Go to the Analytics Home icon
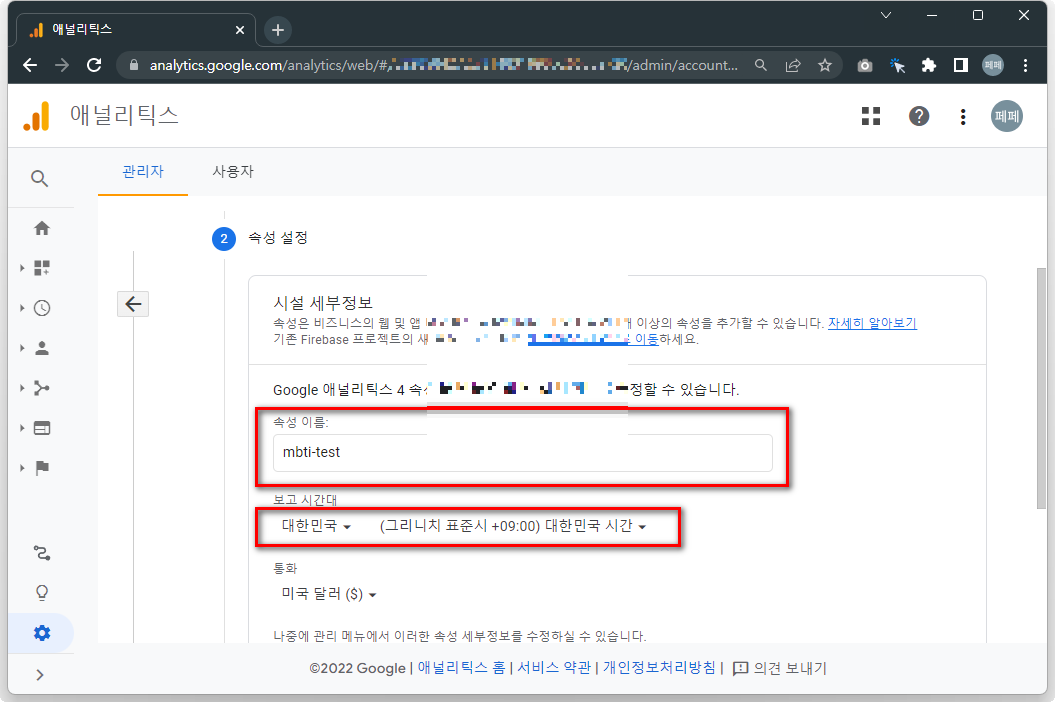 [x=41, y=227]
